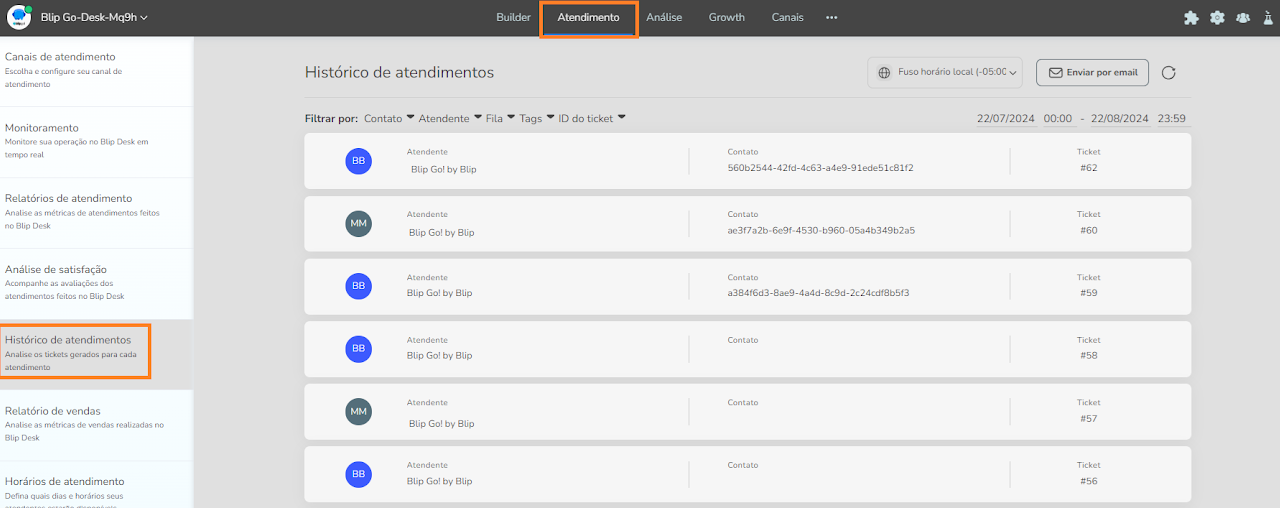
Task: Expand the Atendente filter dropdown
Action: [450, 118]
